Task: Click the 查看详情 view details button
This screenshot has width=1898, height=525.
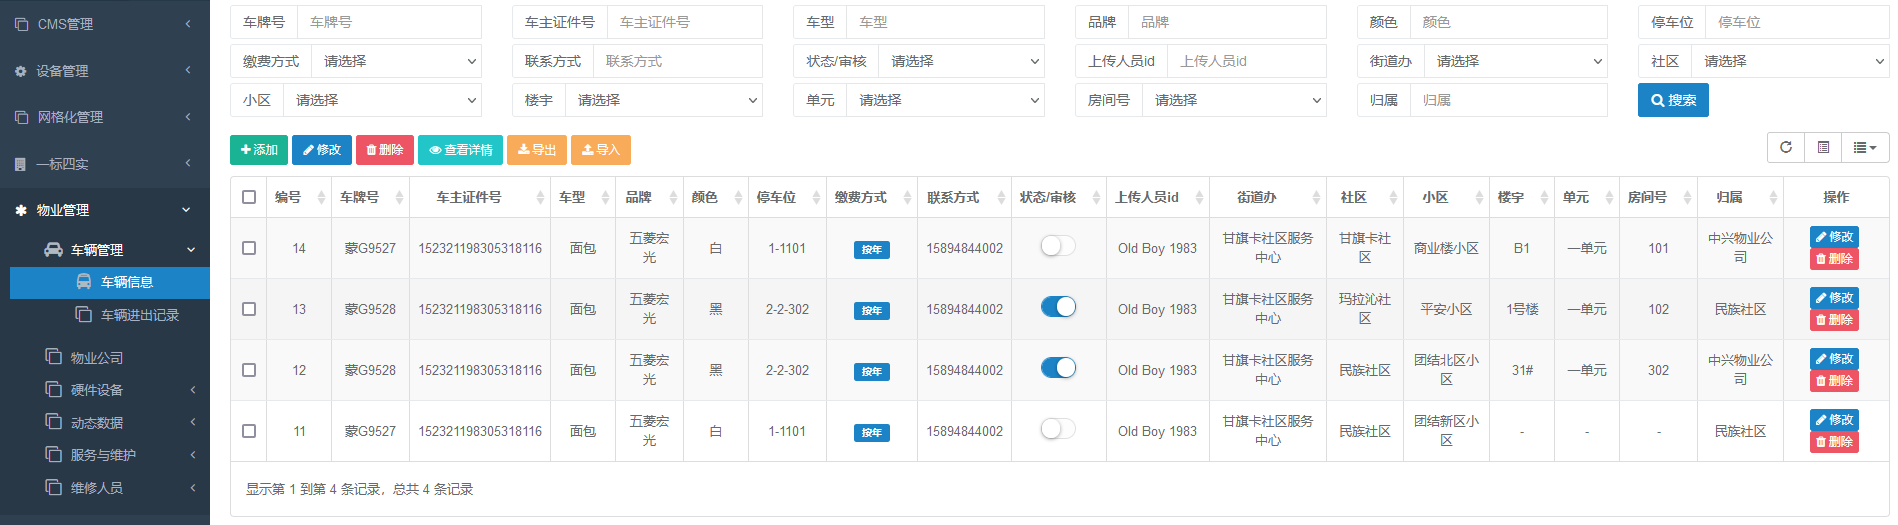Action: click(x=460, y=150)
